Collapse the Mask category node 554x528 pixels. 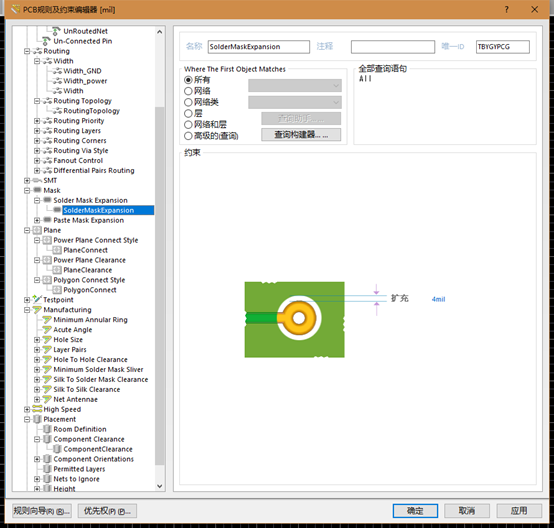tap(27, 190)
